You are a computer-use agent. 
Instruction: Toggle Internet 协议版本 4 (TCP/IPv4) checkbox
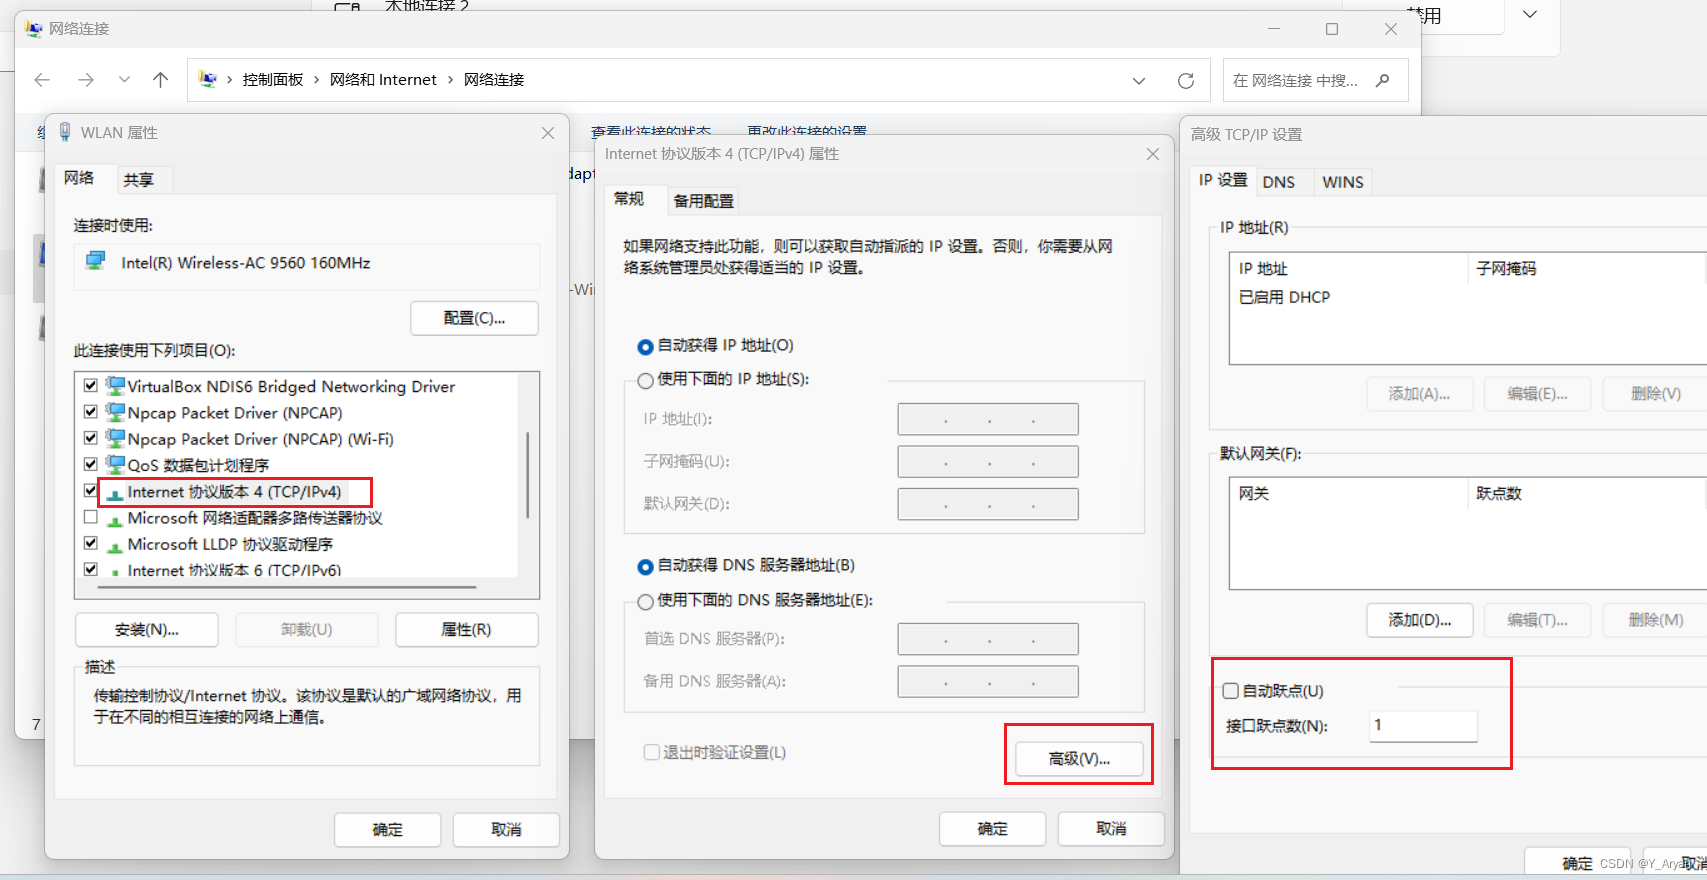[x=91, y=490]
